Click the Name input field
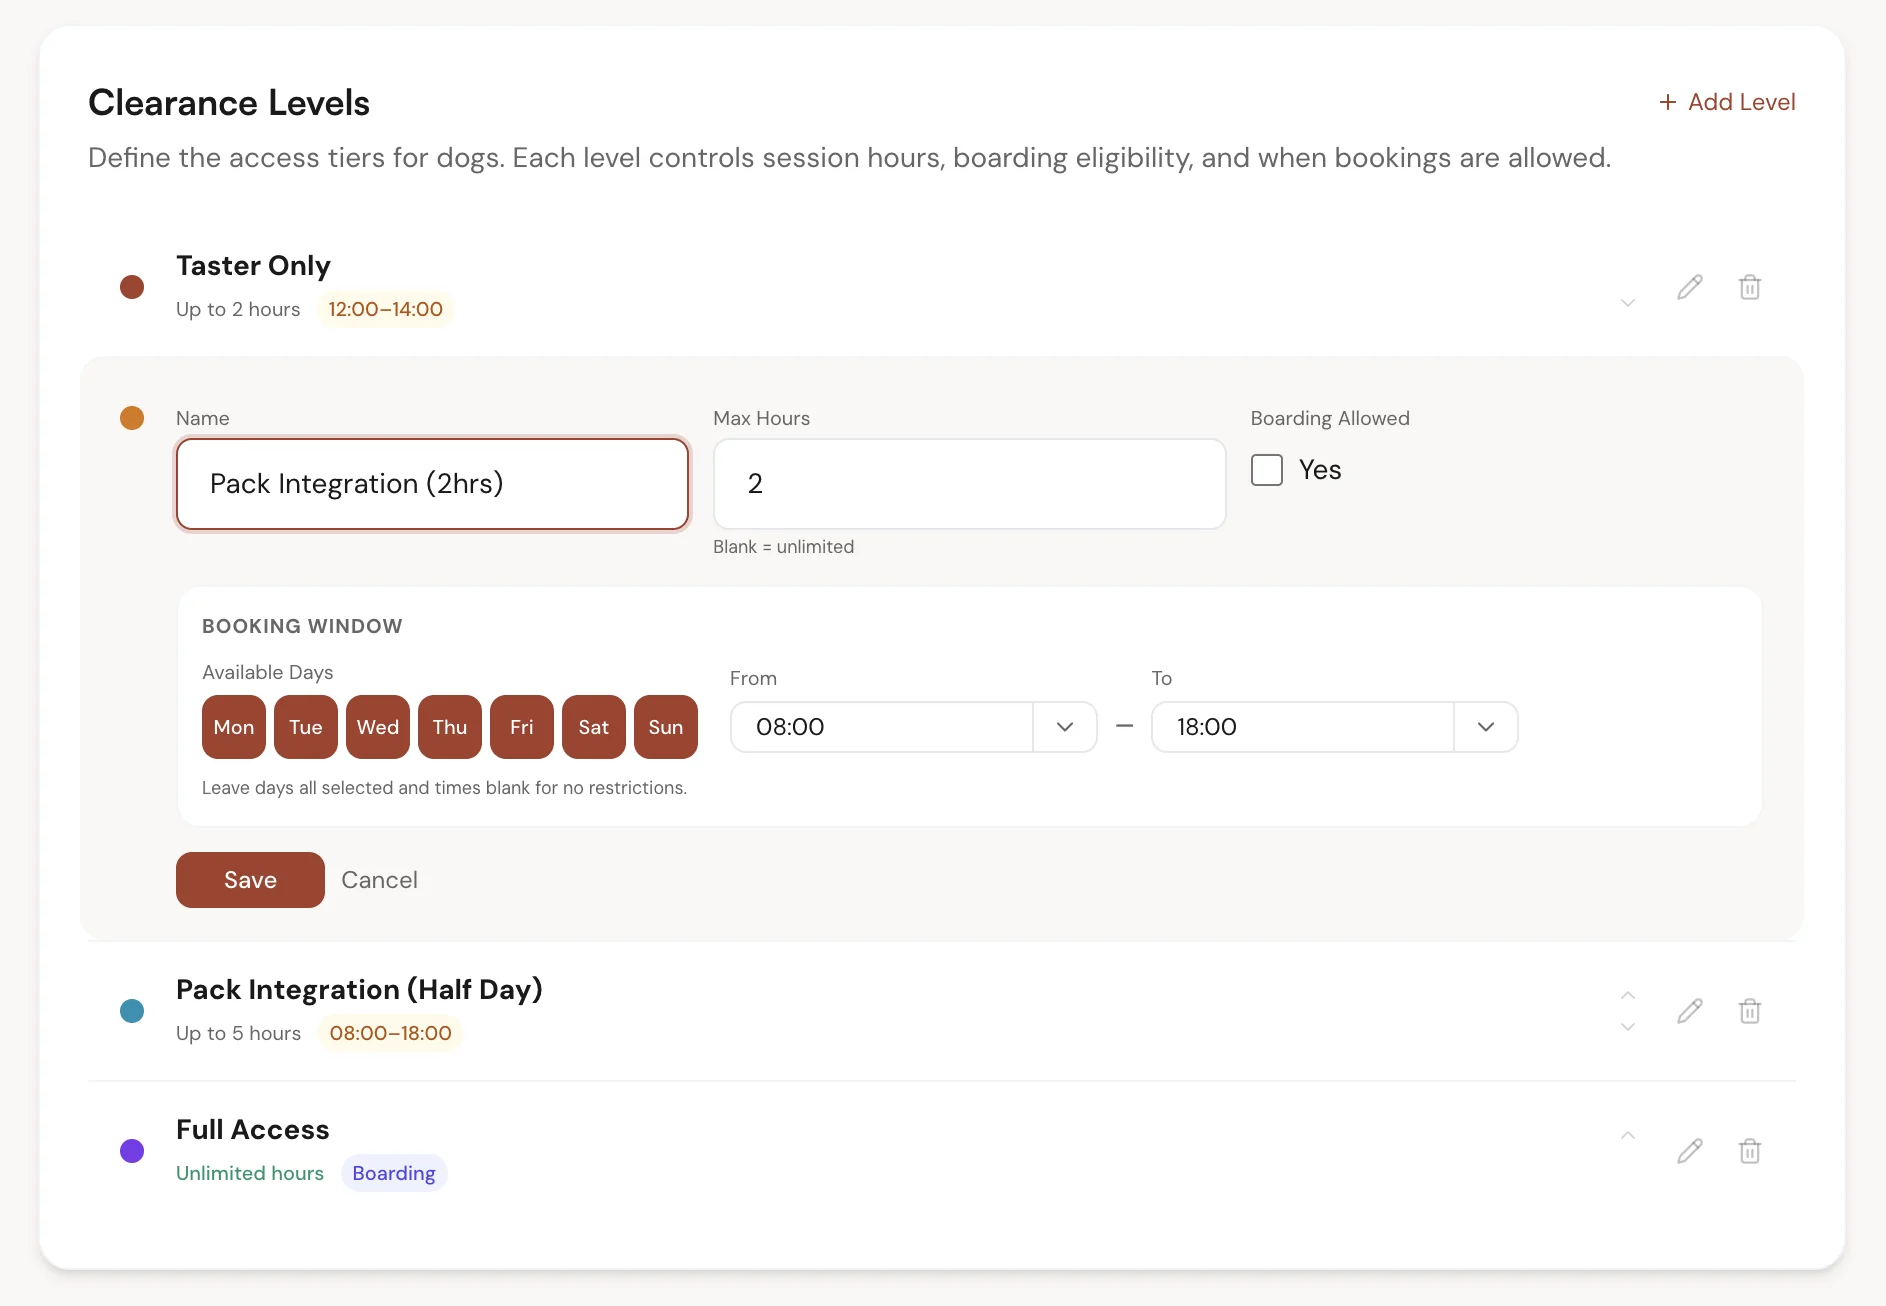This screenshot has height=1306, width=1886. click(x=432, y=484)
